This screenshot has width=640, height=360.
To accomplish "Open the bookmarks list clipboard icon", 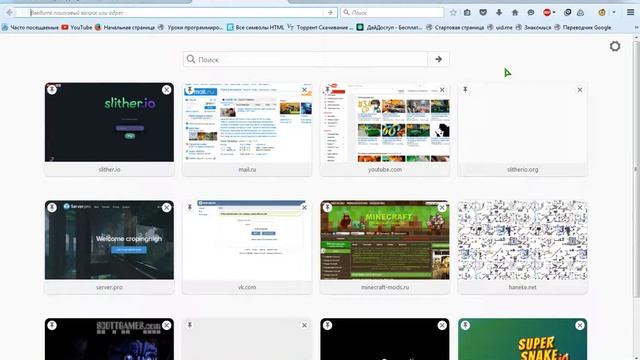I will point(467,13).
